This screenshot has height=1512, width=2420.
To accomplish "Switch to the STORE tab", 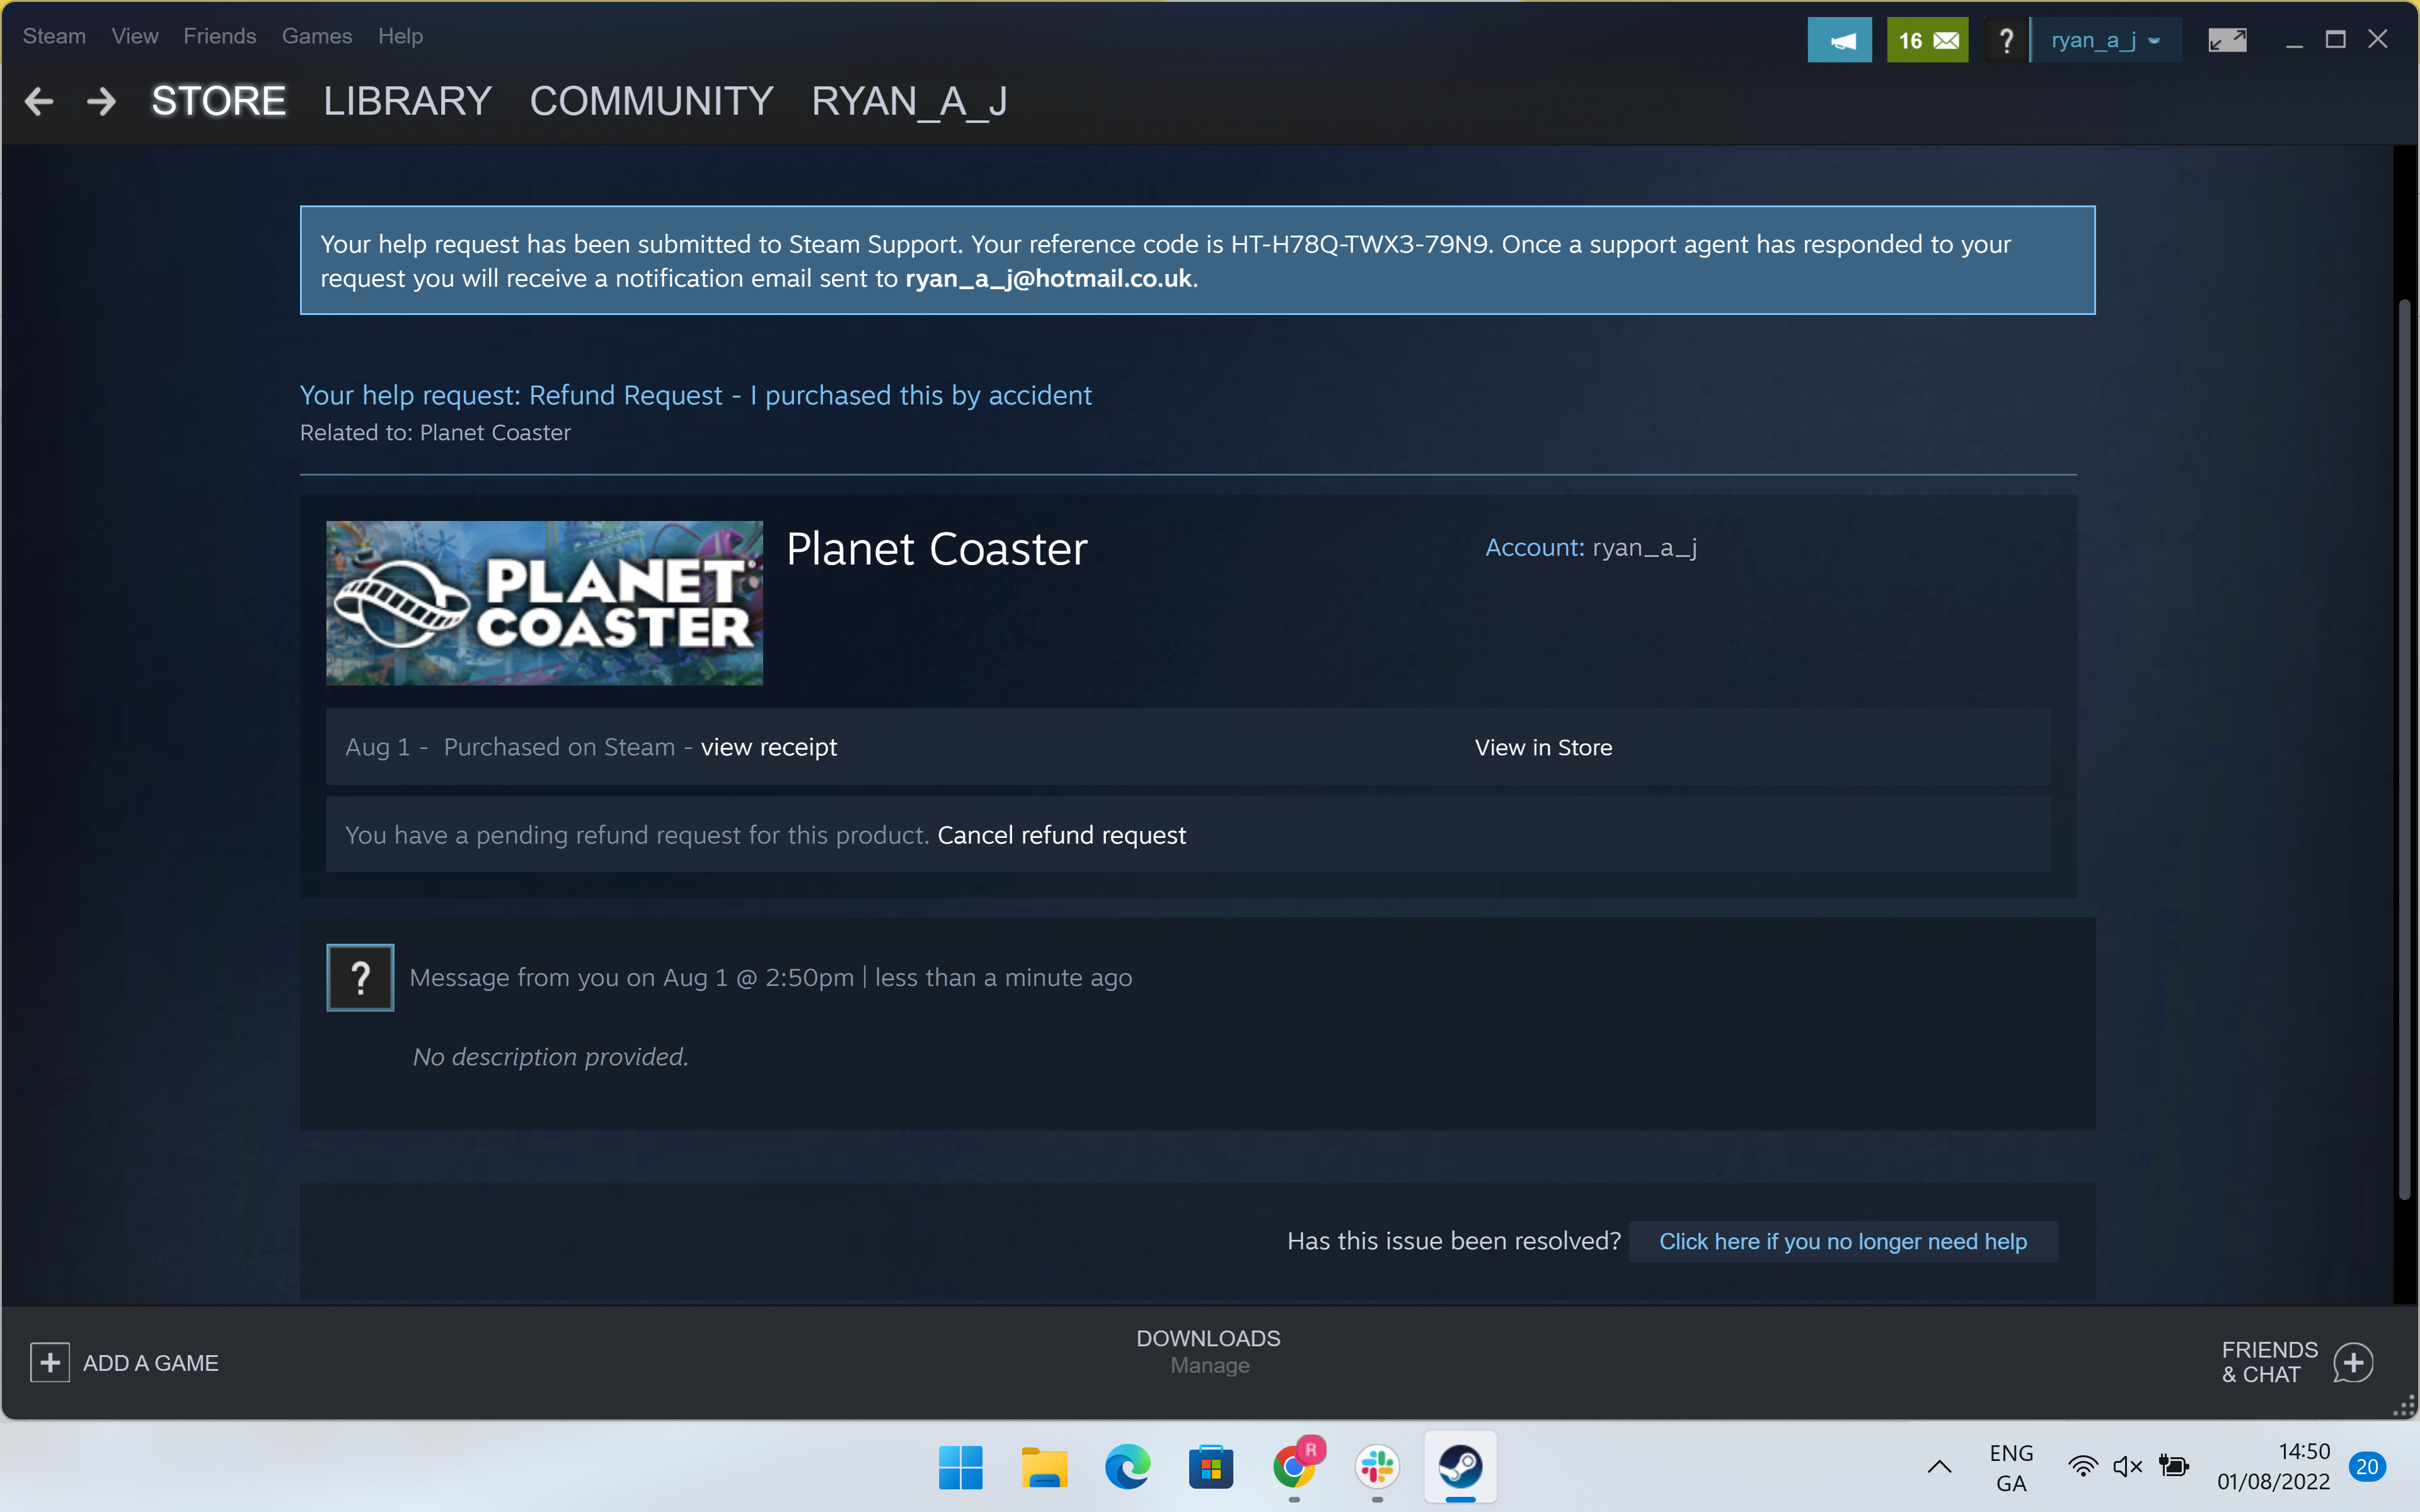I will 218,101.
